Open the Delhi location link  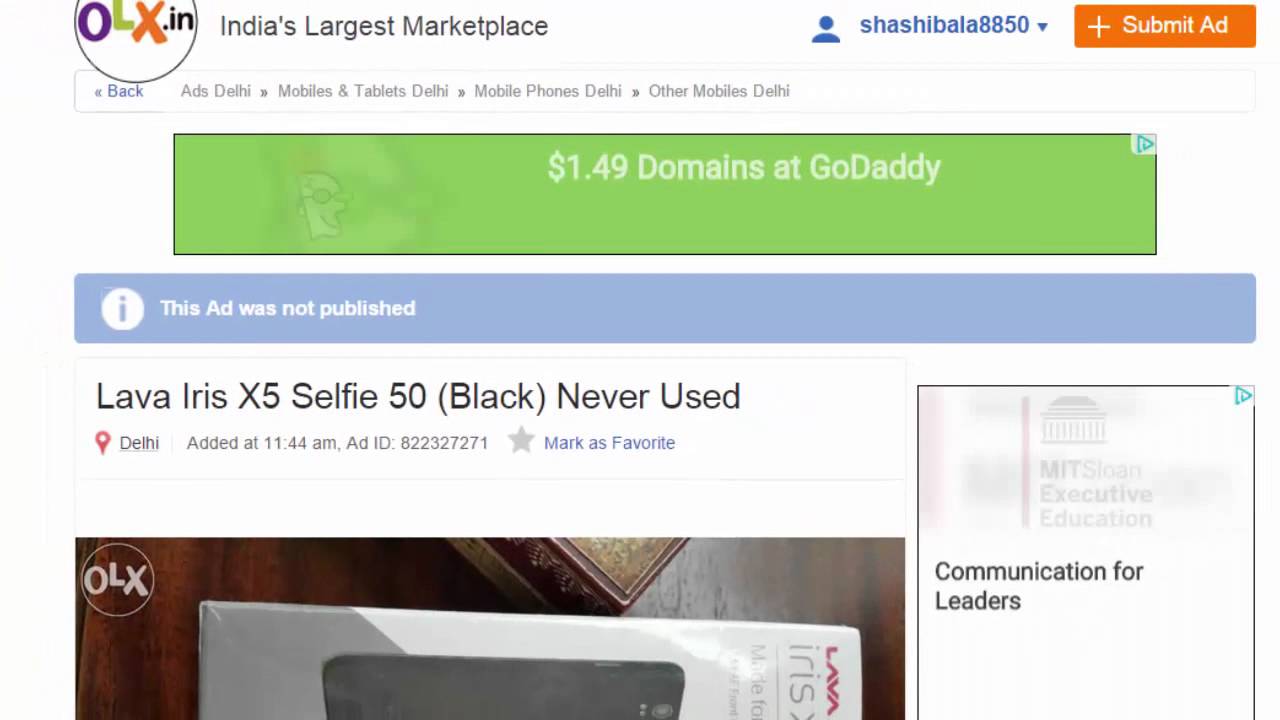pos(139,443)
